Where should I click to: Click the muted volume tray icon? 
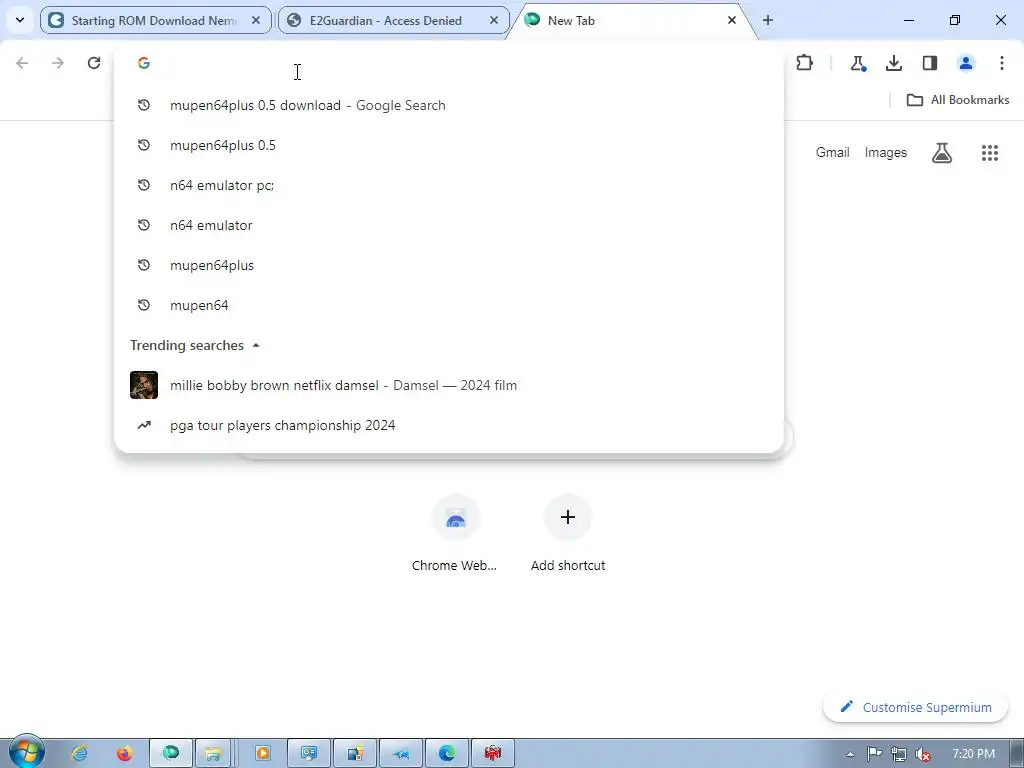pos(923,754)
